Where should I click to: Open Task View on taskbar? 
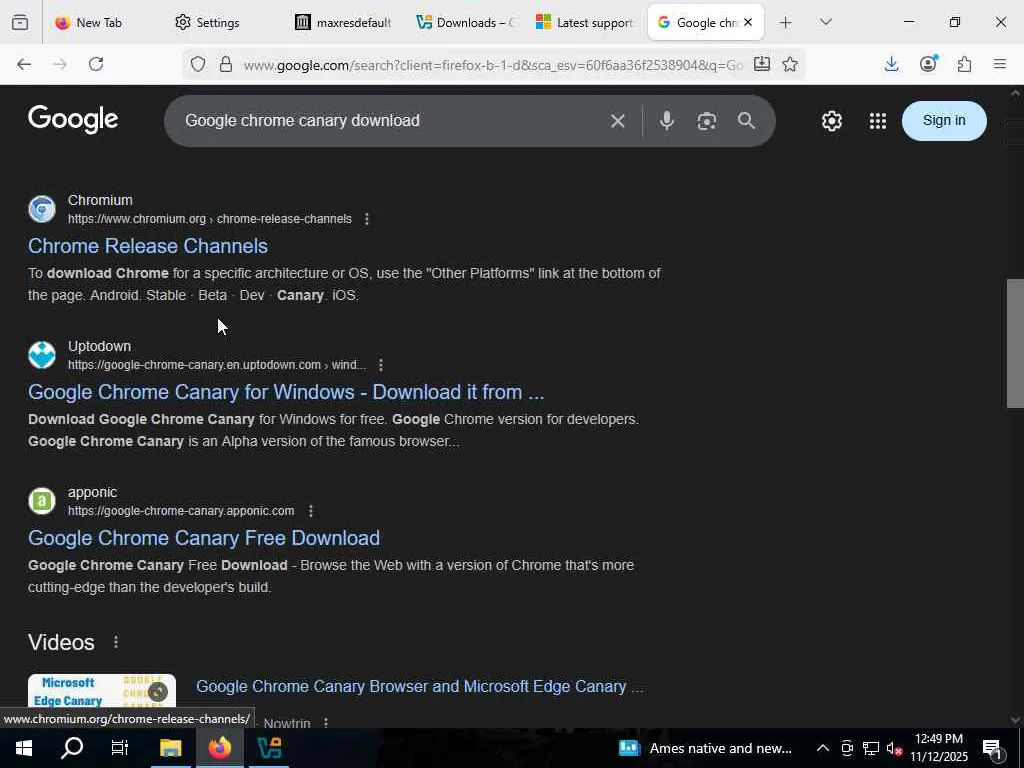(120, 748)
